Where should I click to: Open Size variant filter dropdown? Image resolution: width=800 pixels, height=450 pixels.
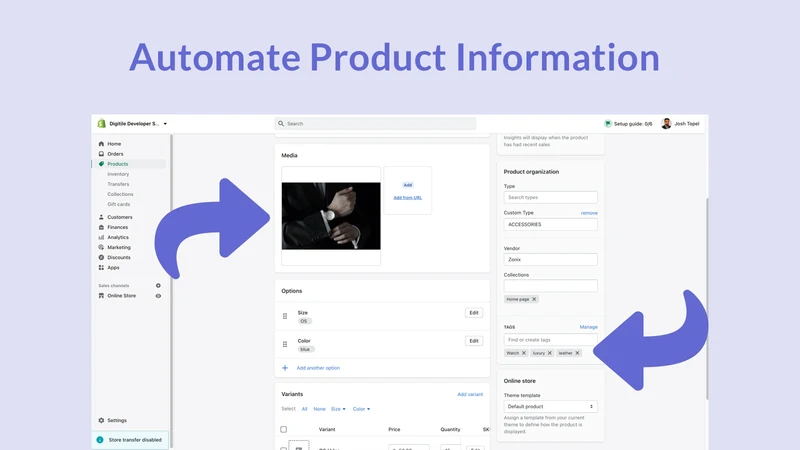click(x=338, y=409)
